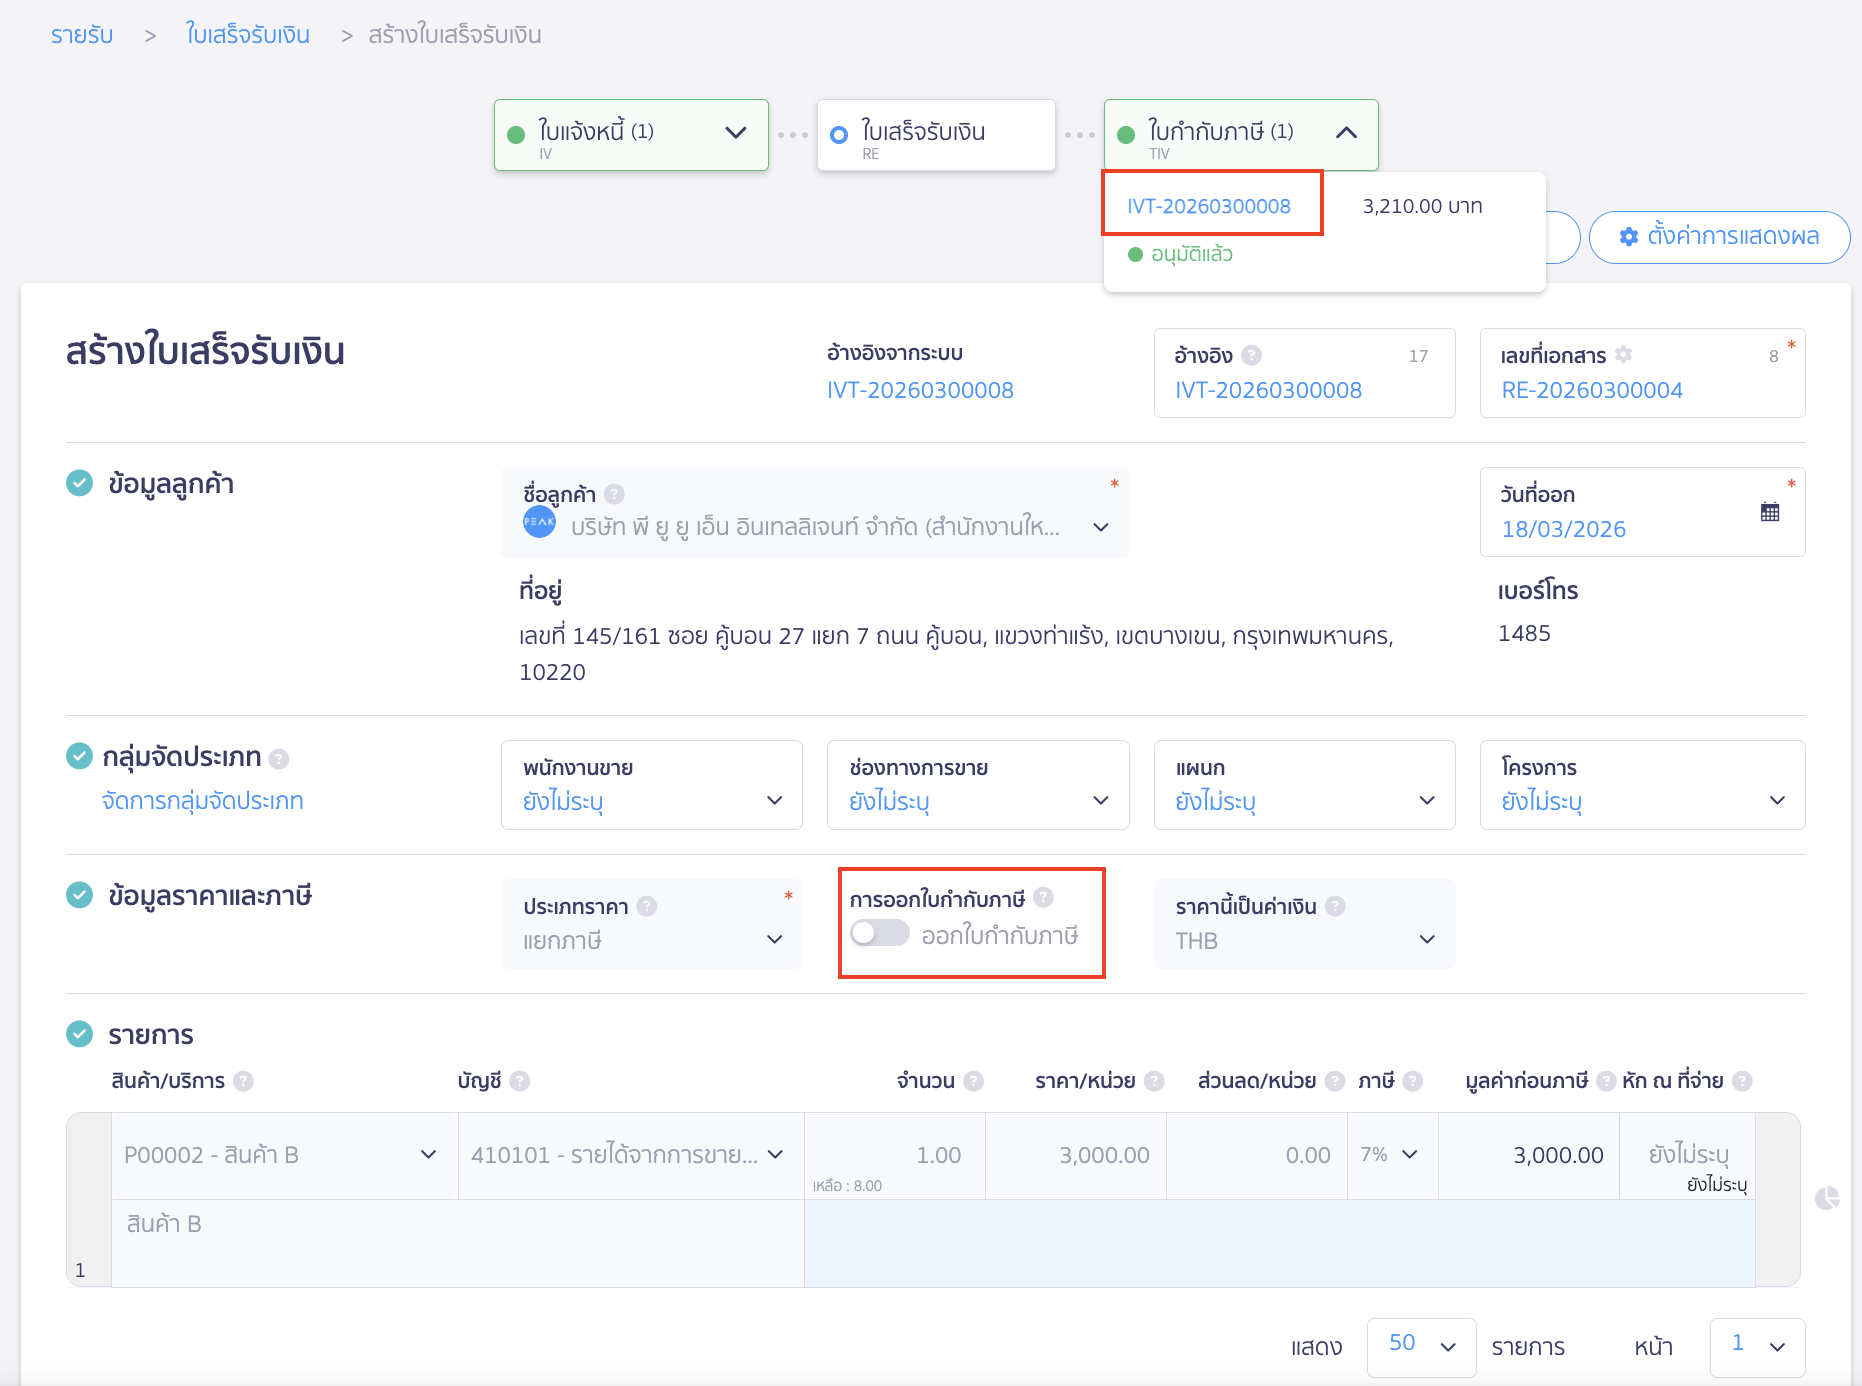Open the ภาษี 7% dropdown in item row
The width and height of the screenshot is (1862, 1386).
click(x=1391, y=1155)
